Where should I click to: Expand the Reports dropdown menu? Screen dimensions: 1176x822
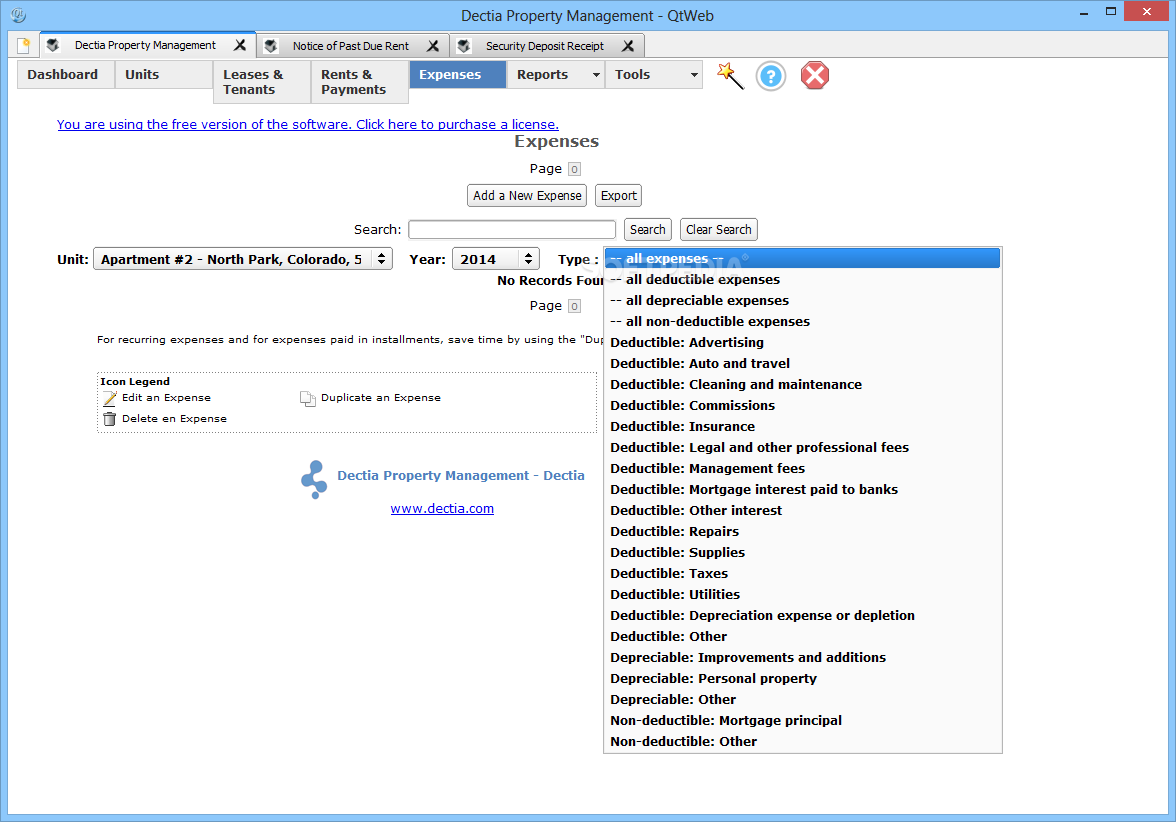[x=556, y=74]
